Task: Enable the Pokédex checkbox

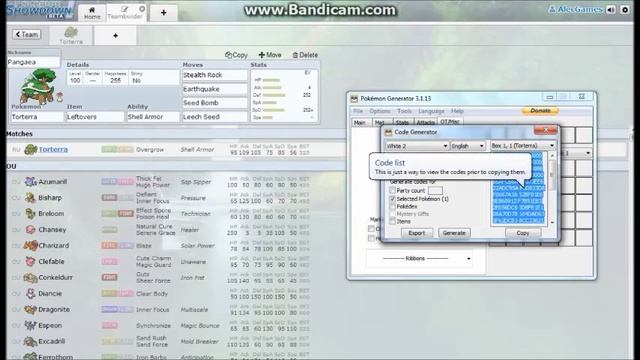Action: pos(393,207)
